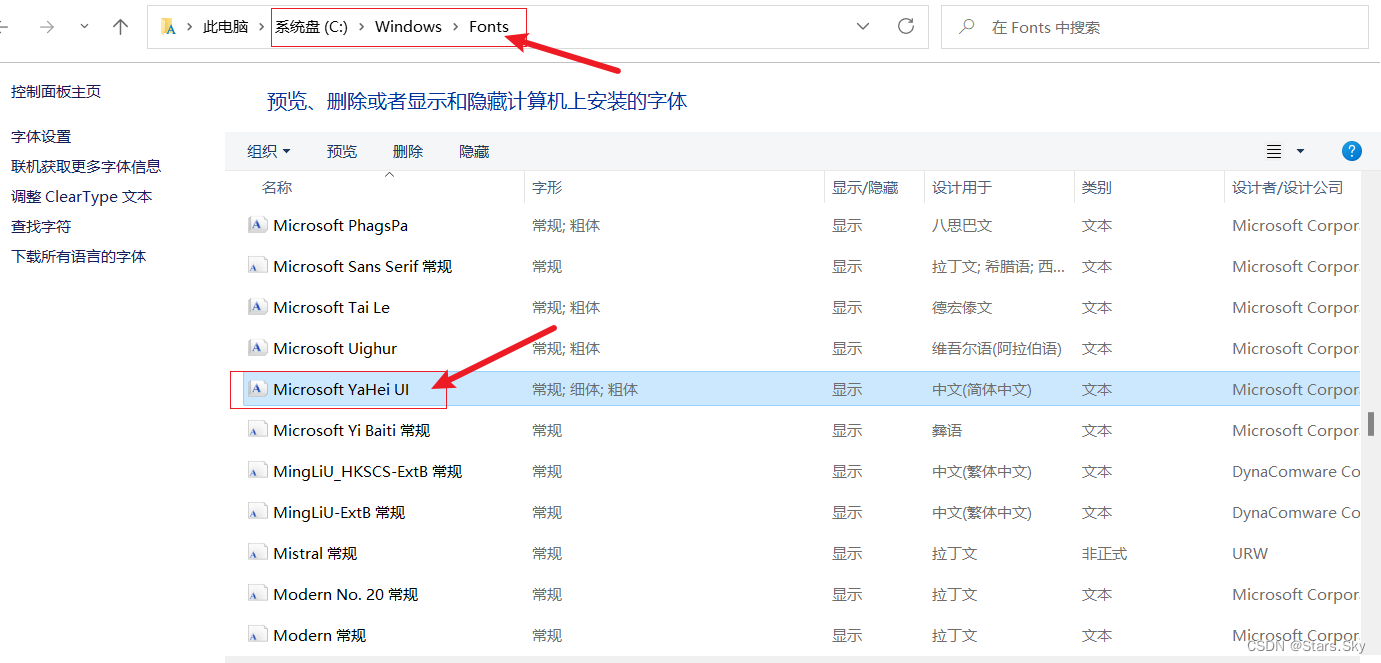Screen dimensions: 1381x663
Task: Click the Microsoft YaHei UI font name
Action: point(342,389)
